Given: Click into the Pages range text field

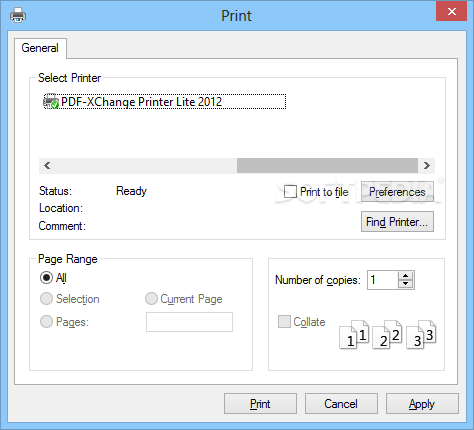Looking at the screenshot, I should [189, 322].
